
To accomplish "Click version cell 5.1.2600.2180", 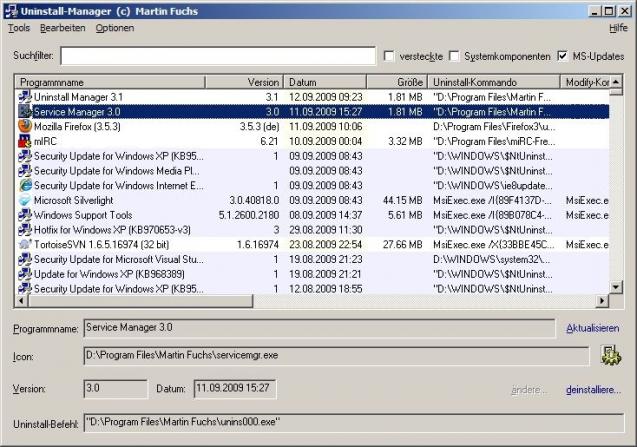I will click(249, 215).
